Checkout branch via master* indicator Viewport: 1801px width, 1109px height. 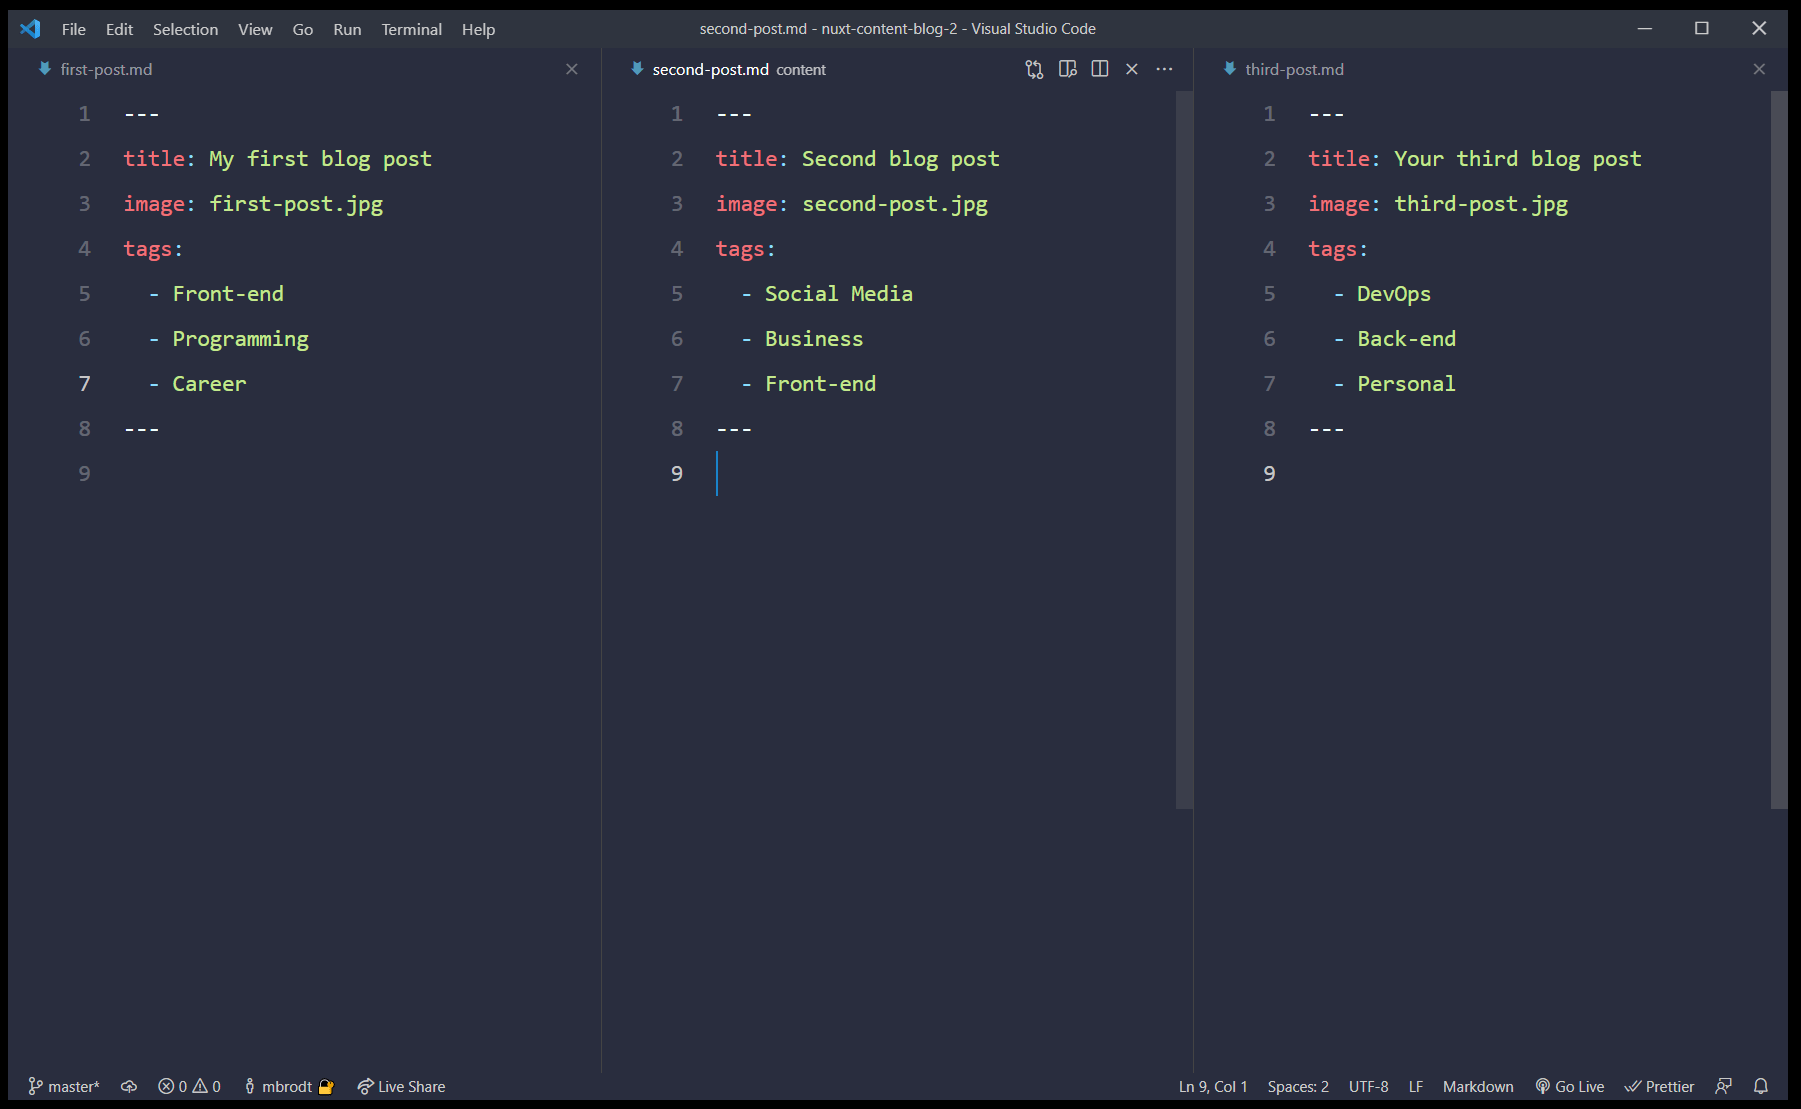tap(64, 1086)
